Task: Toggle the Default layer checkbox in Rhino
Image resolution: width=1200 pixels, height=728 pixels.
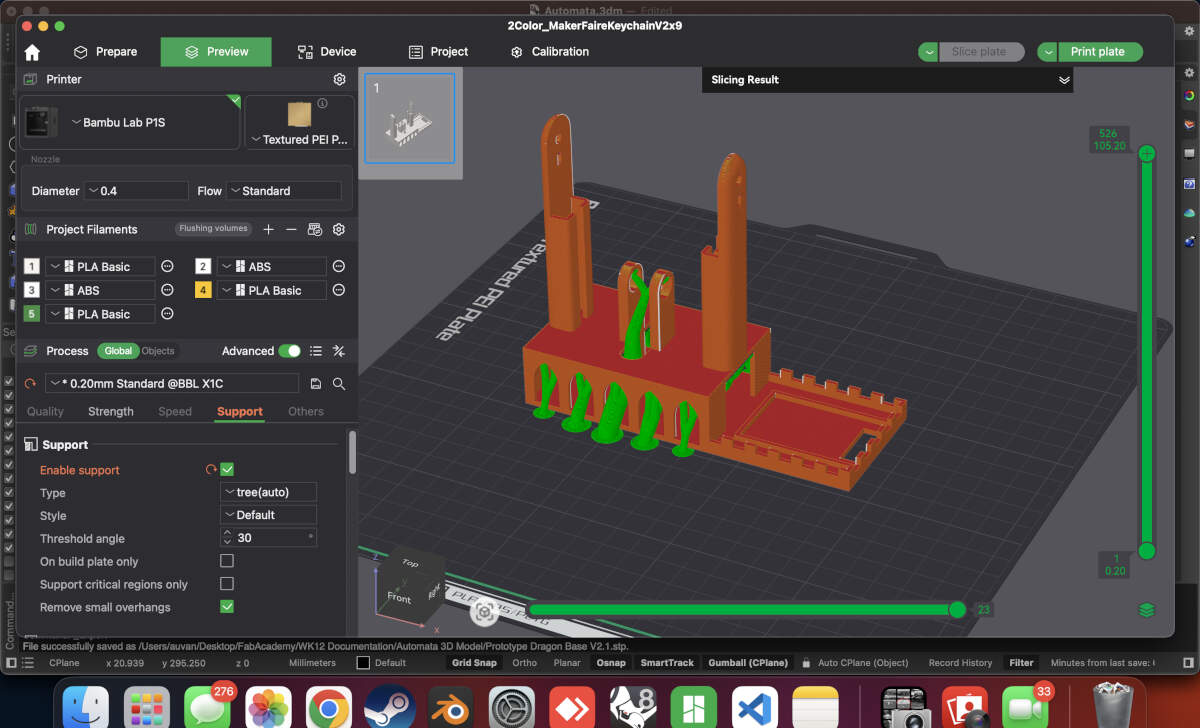Action: [363, 663]
